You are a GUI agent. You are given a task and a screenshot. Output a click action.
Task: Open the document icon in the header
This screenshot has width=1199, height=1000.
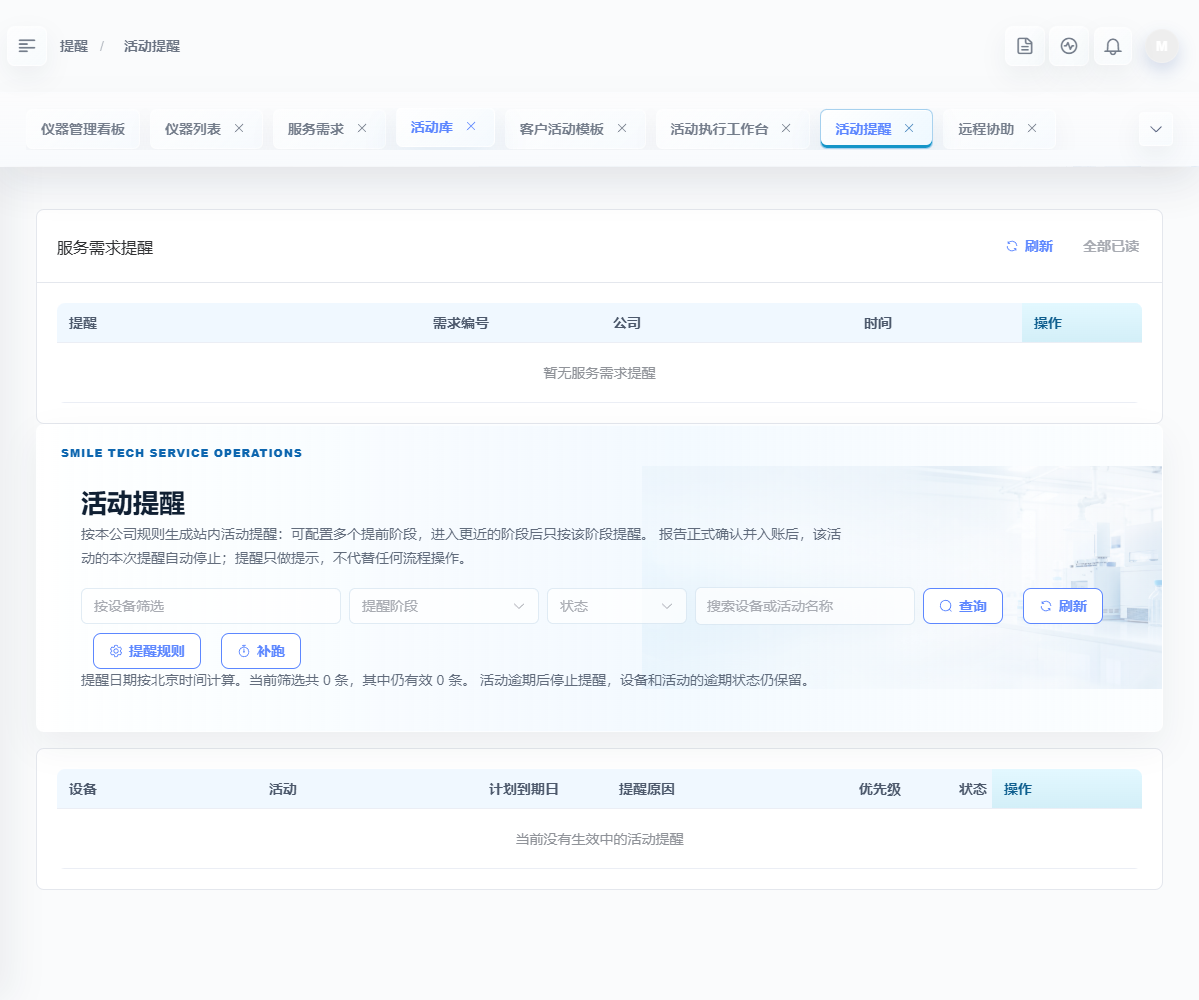click(1025, 46)
